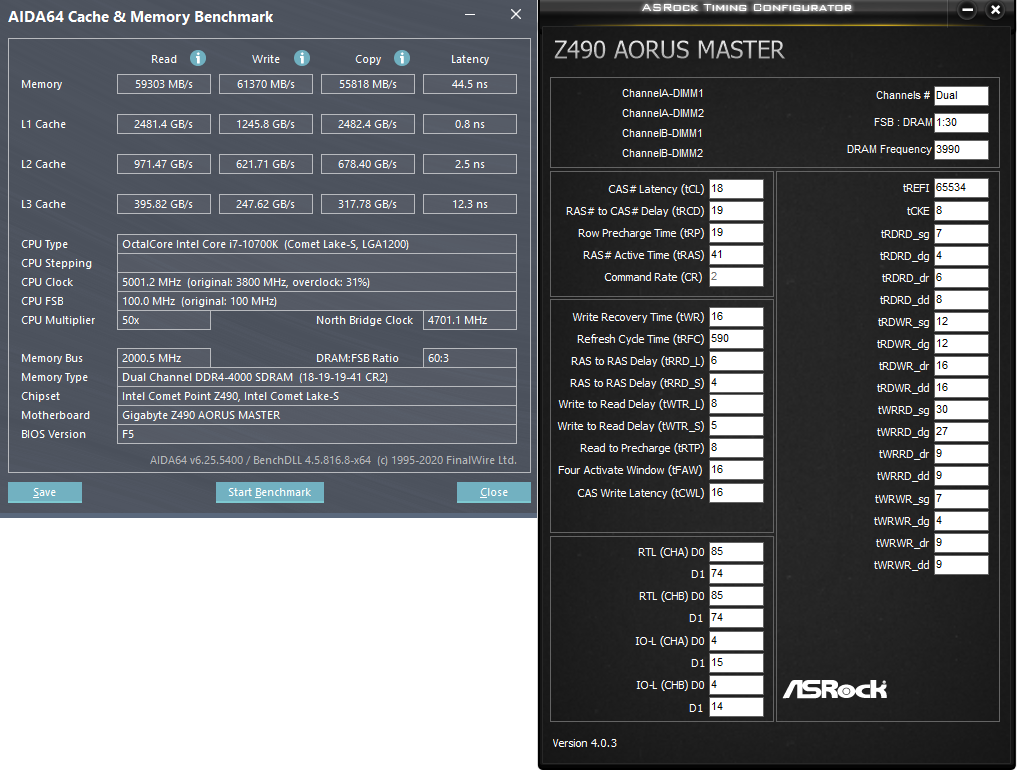Select the L3 Cache Copy value 317.78 GB/s
The height and width of the screenshot is (770, 1018).
[x=367, y=204]
